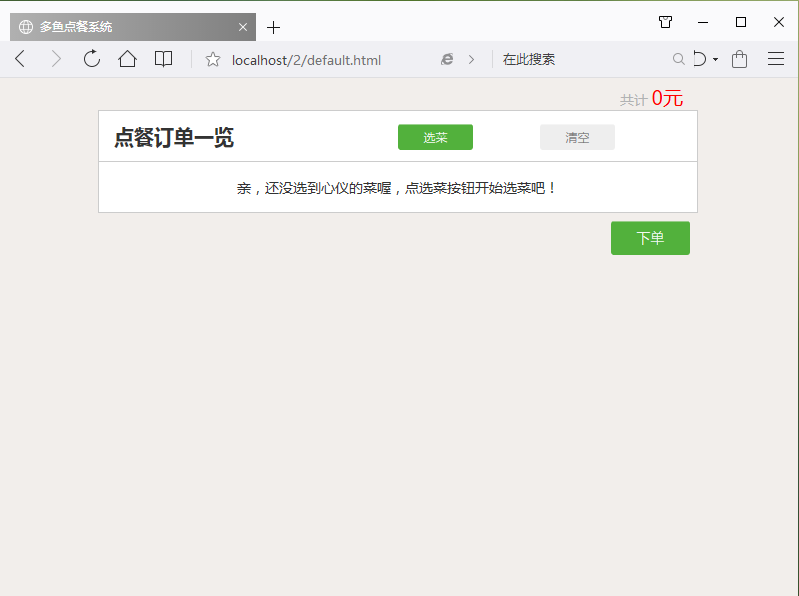The width and height of the screenshot is (799, 596).
Task: Open the undo-close D-shaped icon
Action: (700, 59)
